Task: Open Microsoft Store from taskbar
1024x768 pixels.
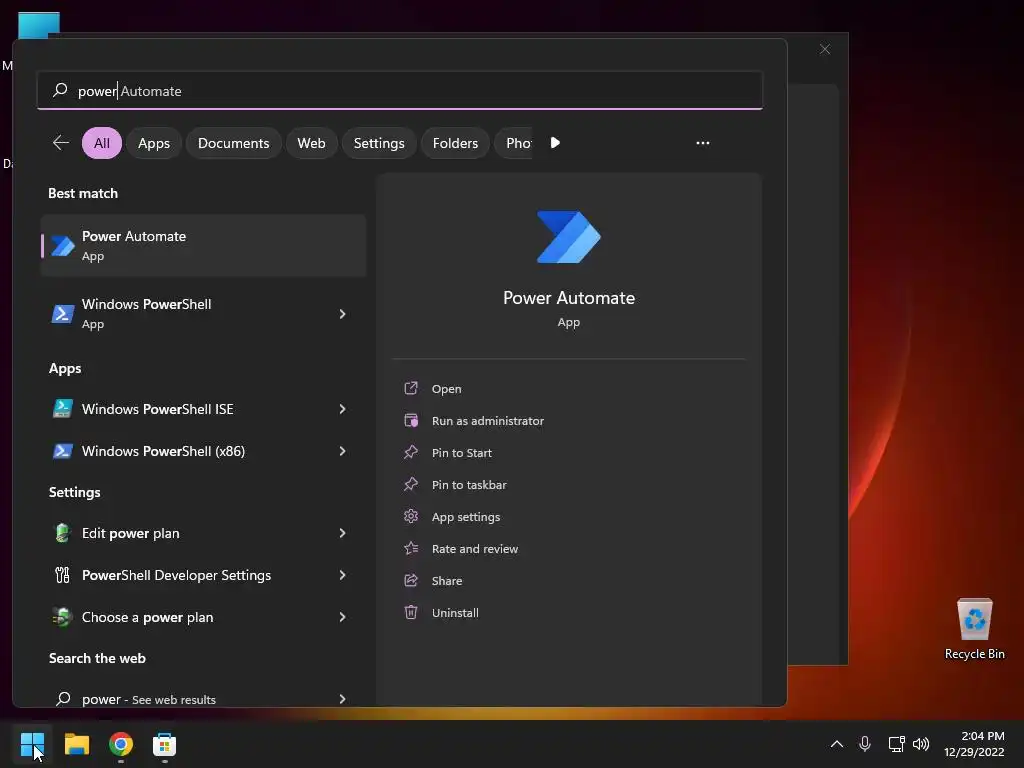Action: (165, 744)
